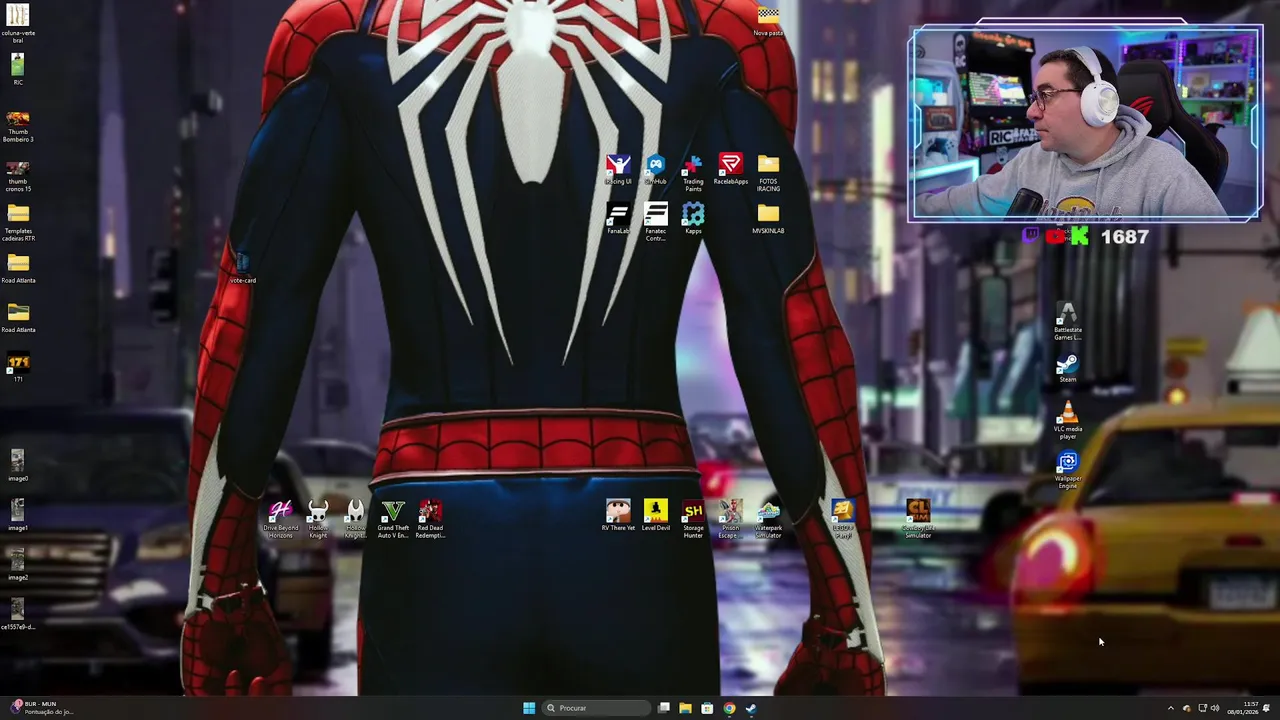Open the RIC desktop file
The height and width of the screenshot is (720, 1280).
(x=18, y=68)
